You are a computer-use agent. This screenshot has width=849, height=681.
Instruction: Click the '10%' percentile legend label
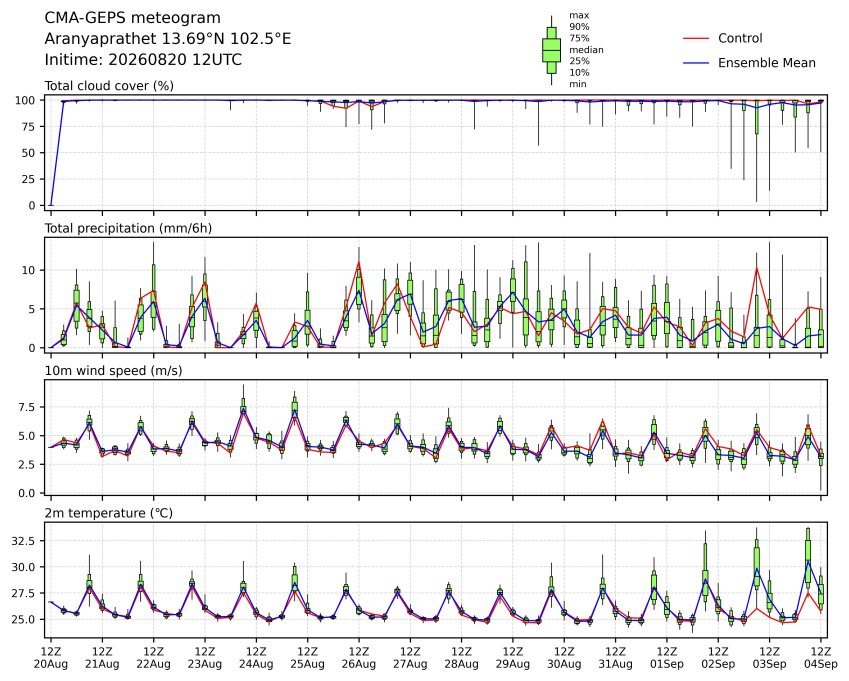point(579,73)
